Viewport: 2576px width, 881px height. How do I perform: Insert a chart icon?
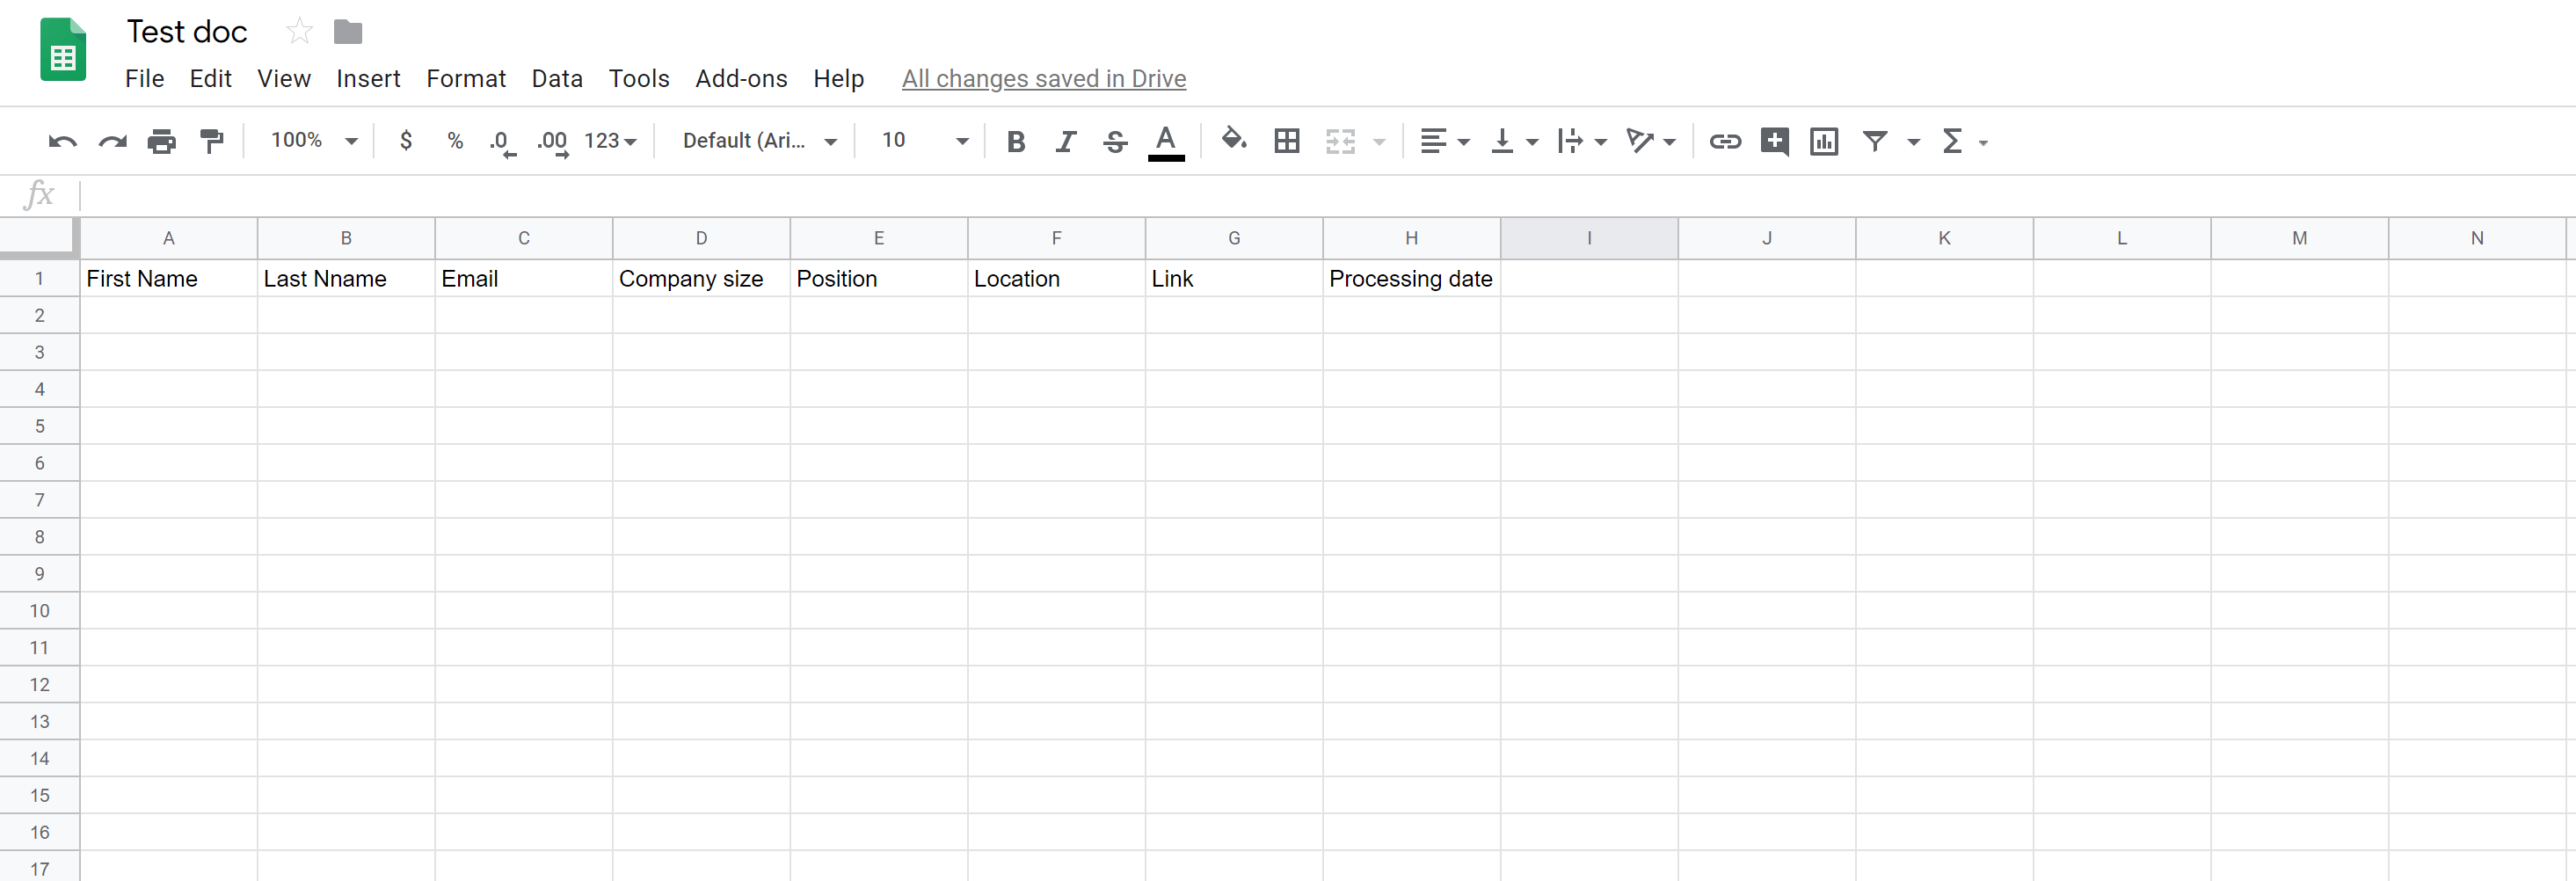(1824, 141)
